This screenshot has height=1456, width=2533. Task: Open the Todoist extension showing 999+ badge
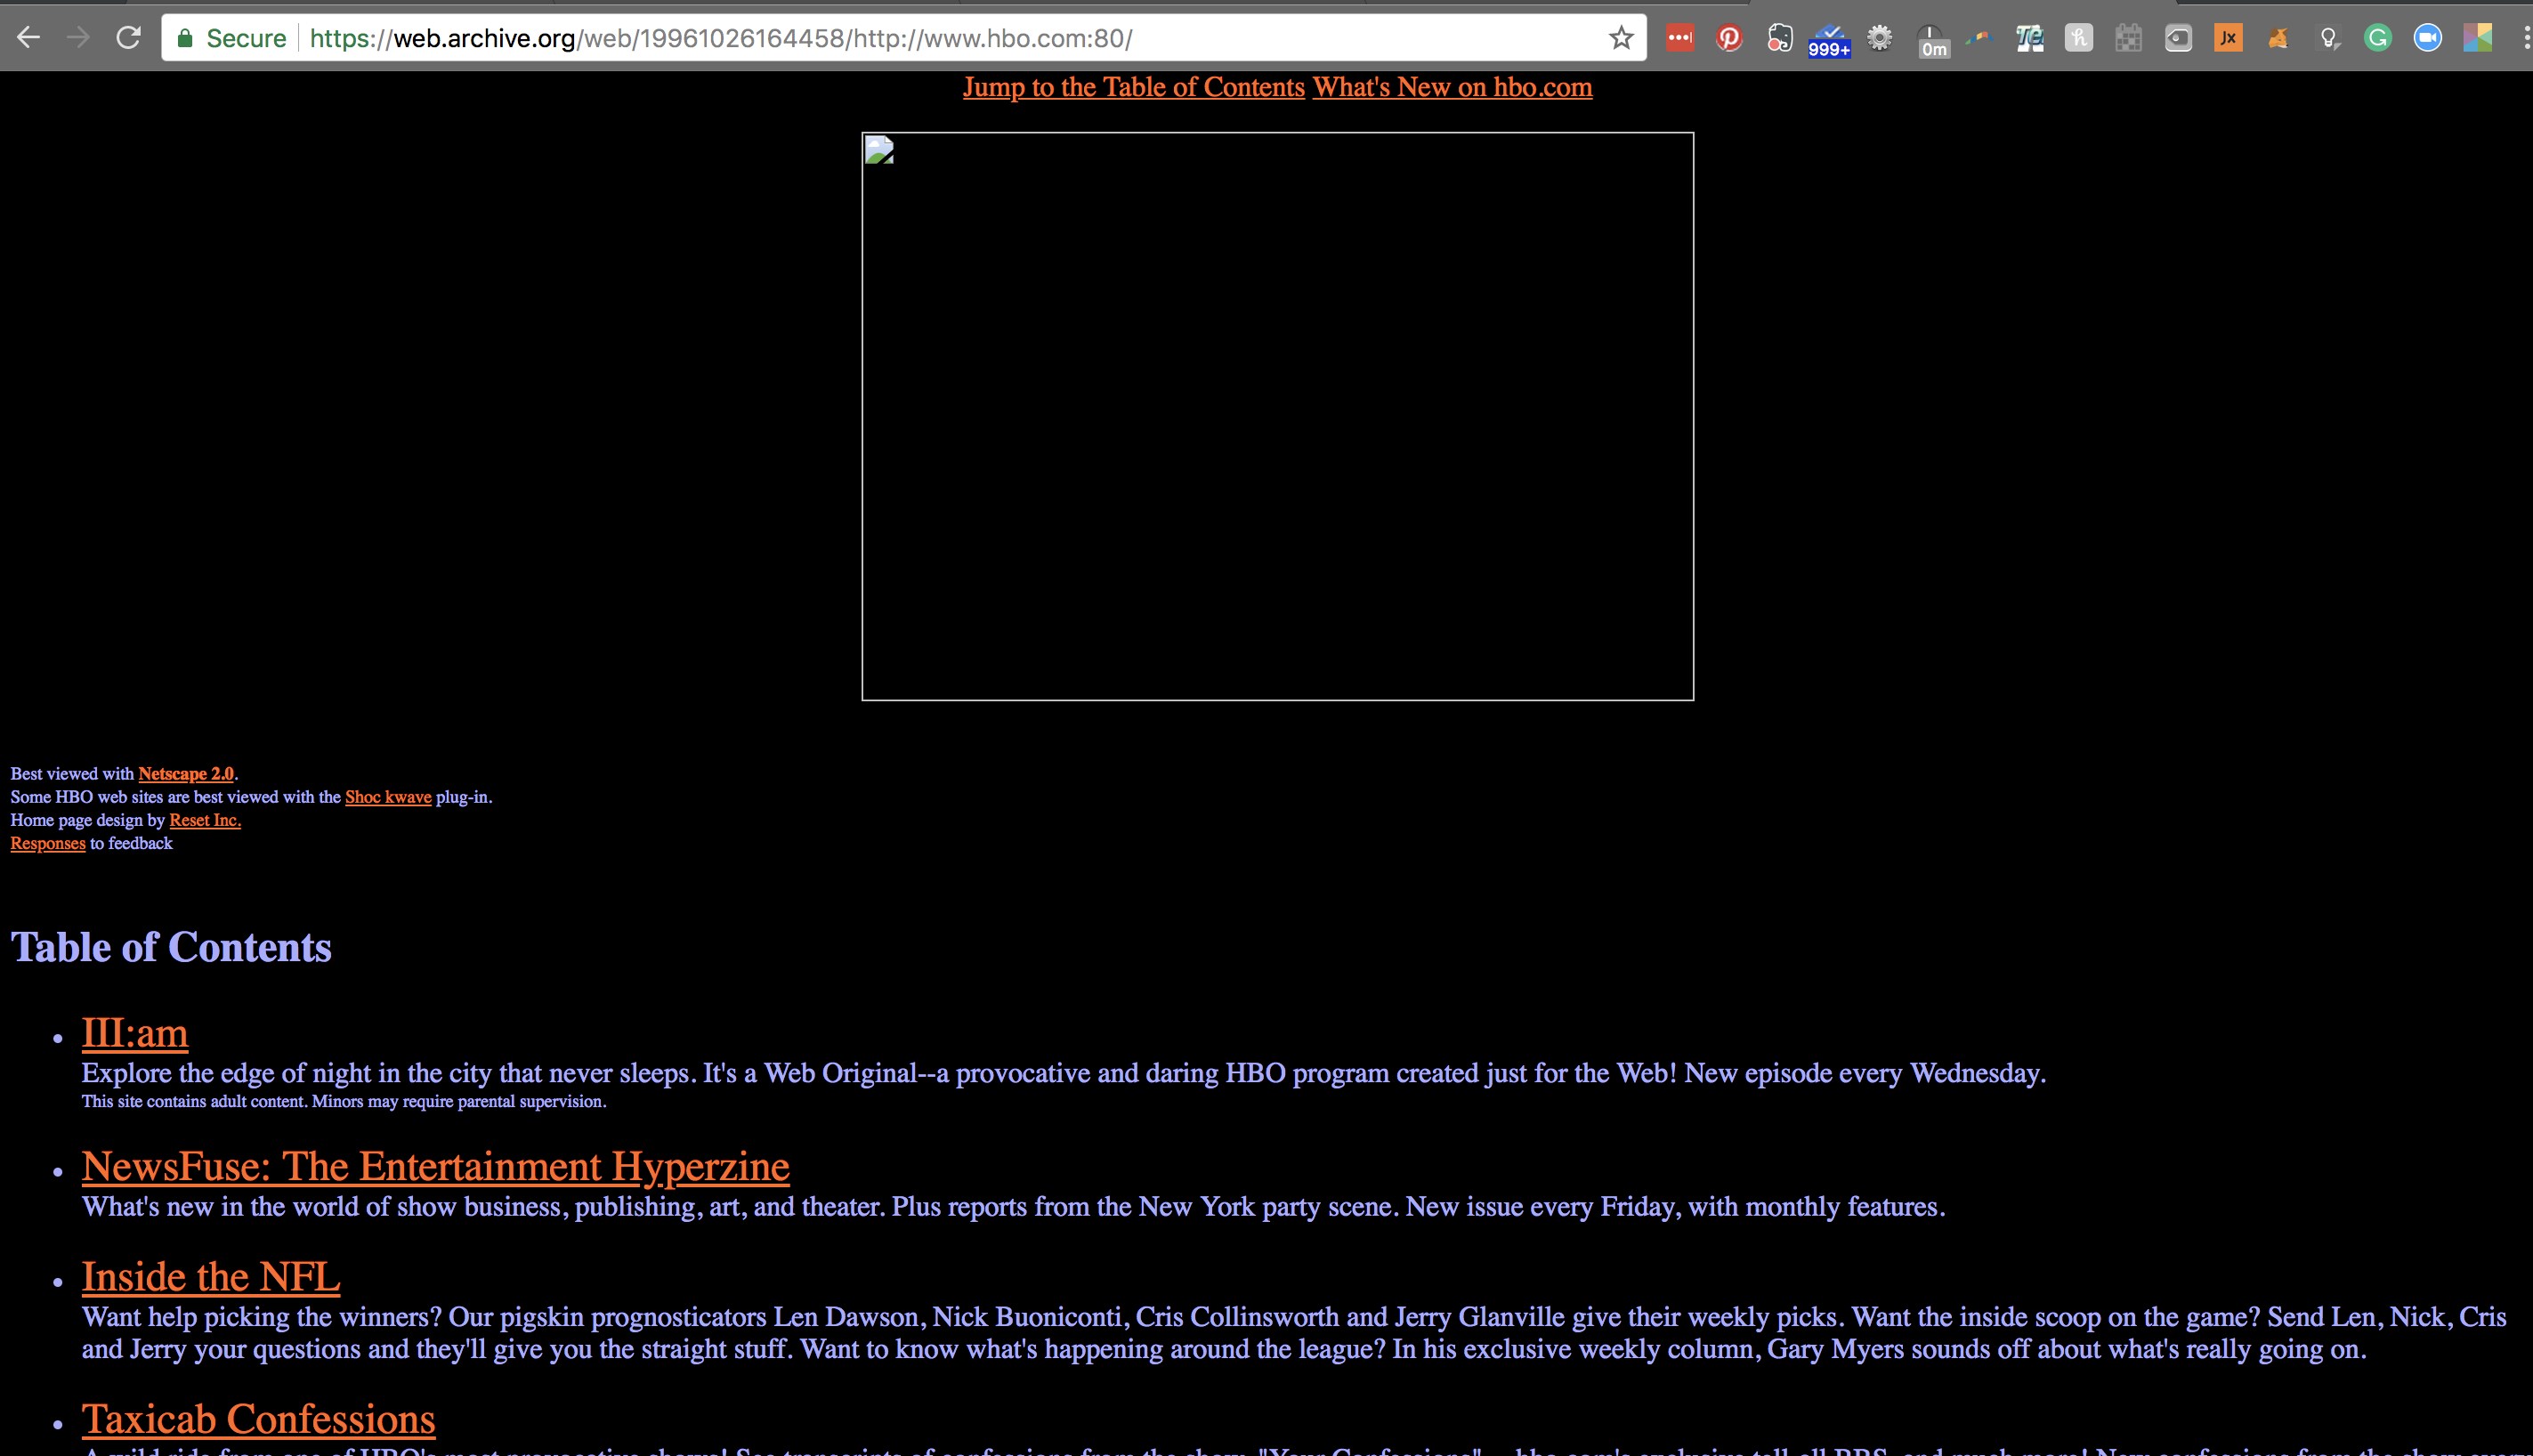[x=1830, y=37]
